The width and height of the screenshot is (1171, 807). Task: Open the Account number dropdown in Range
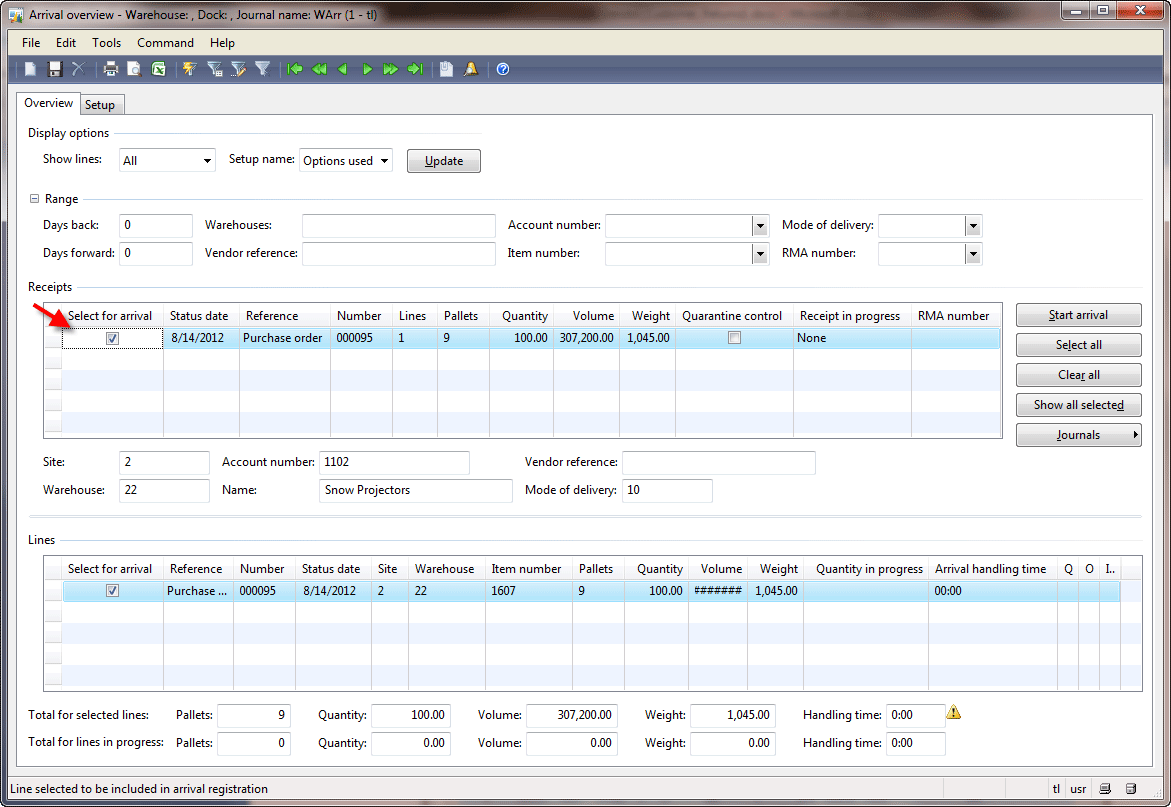pos(760,225)
